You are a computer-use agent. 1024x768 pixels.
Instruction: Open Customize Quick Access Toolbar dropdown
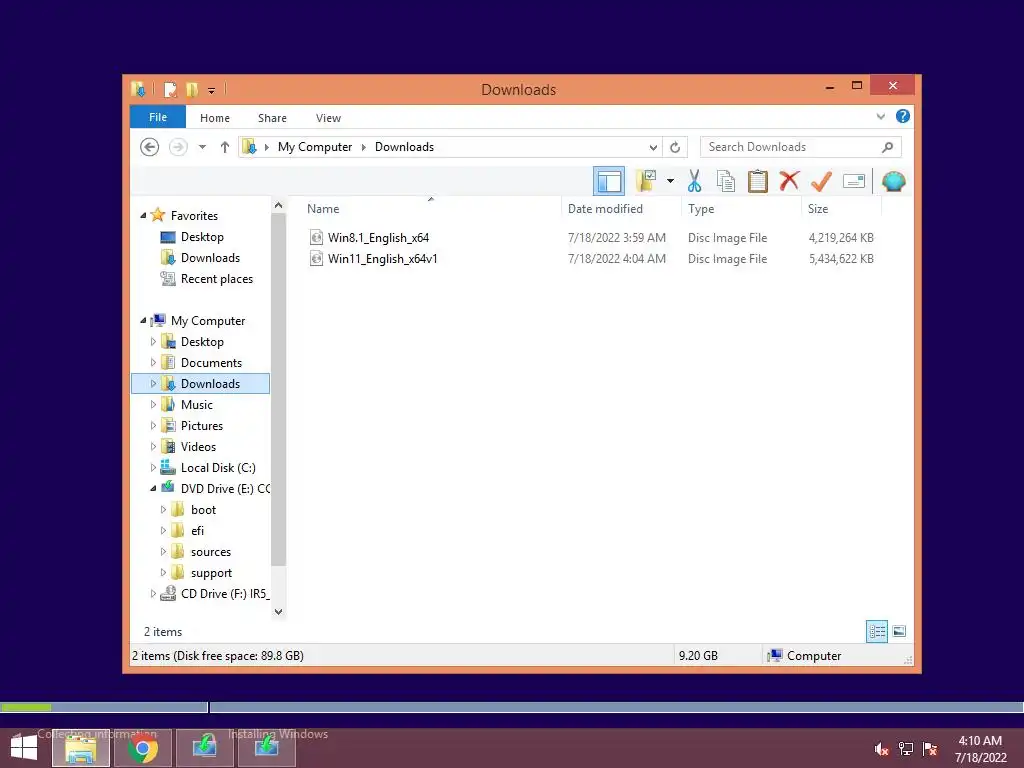point(212,91)
